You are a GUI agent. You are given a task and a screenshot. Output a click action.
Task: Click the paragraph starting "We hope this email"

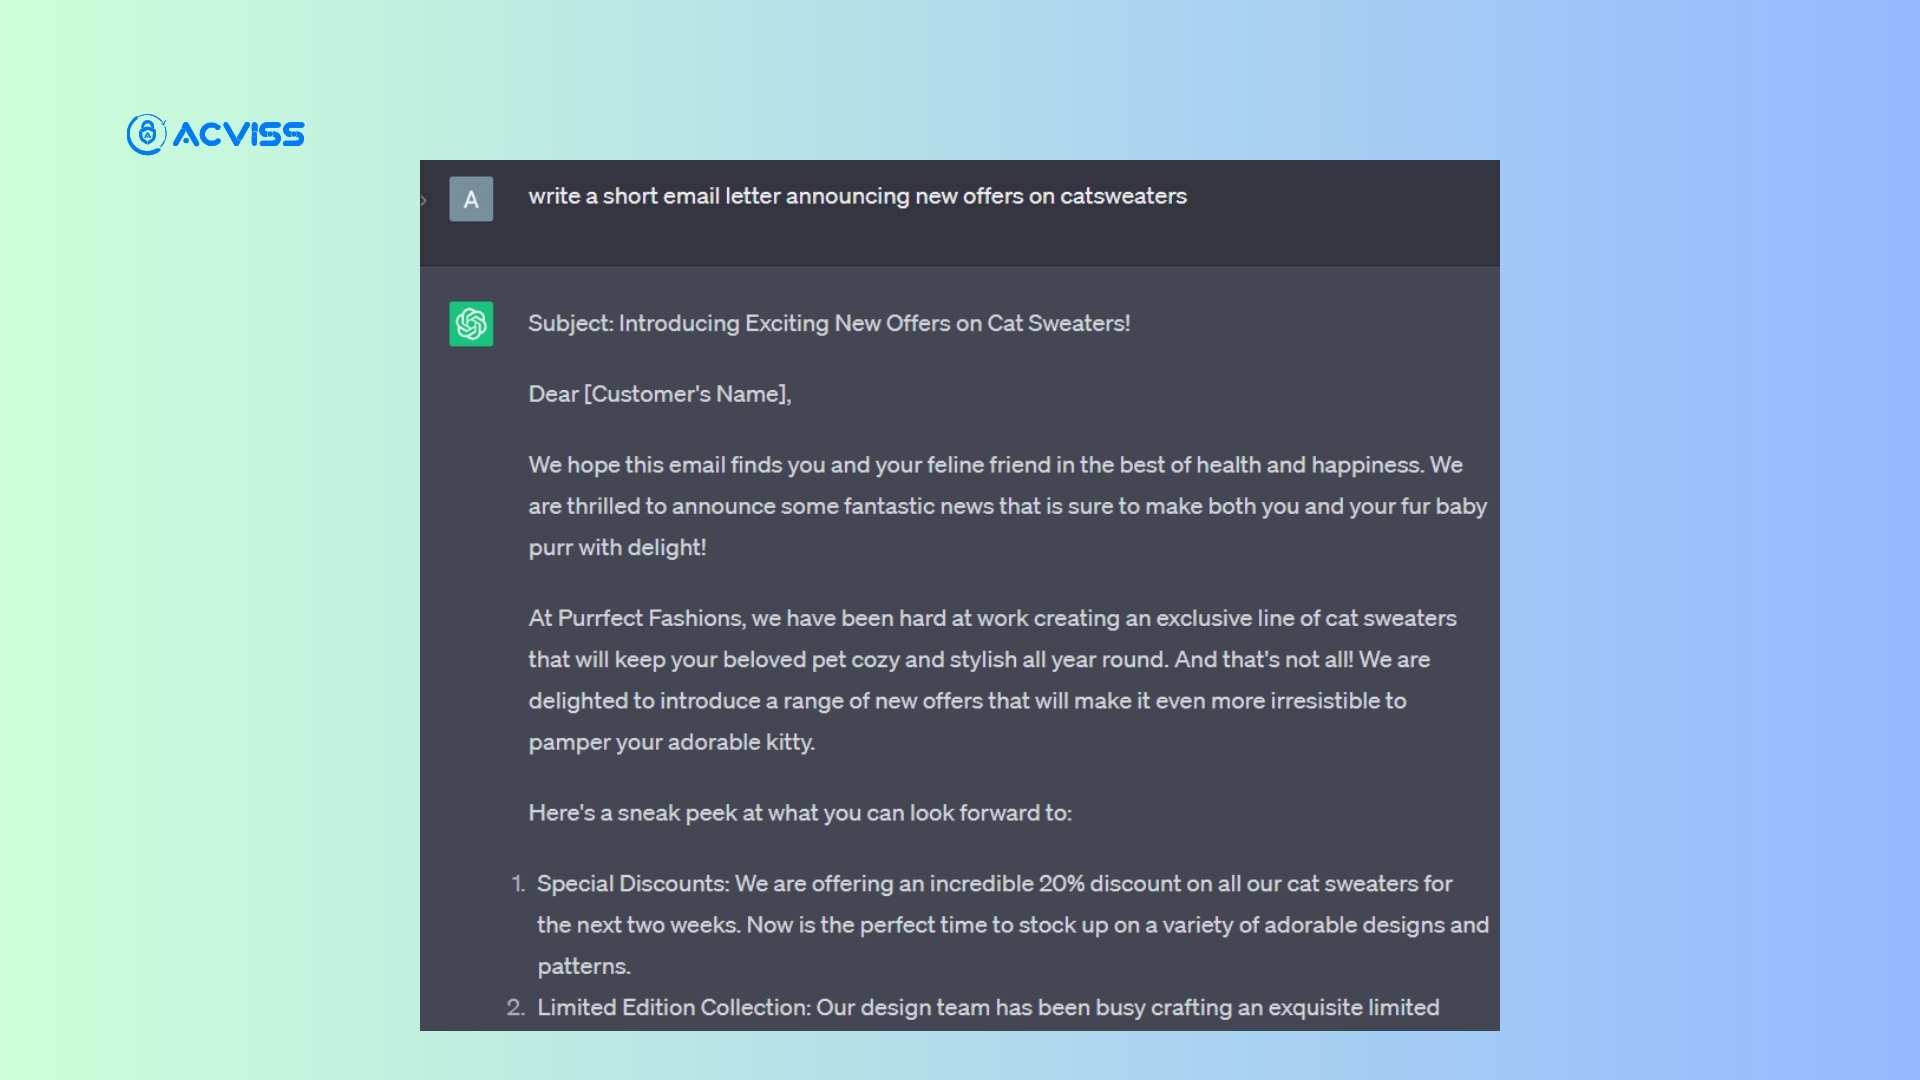(x=995, y=465)
